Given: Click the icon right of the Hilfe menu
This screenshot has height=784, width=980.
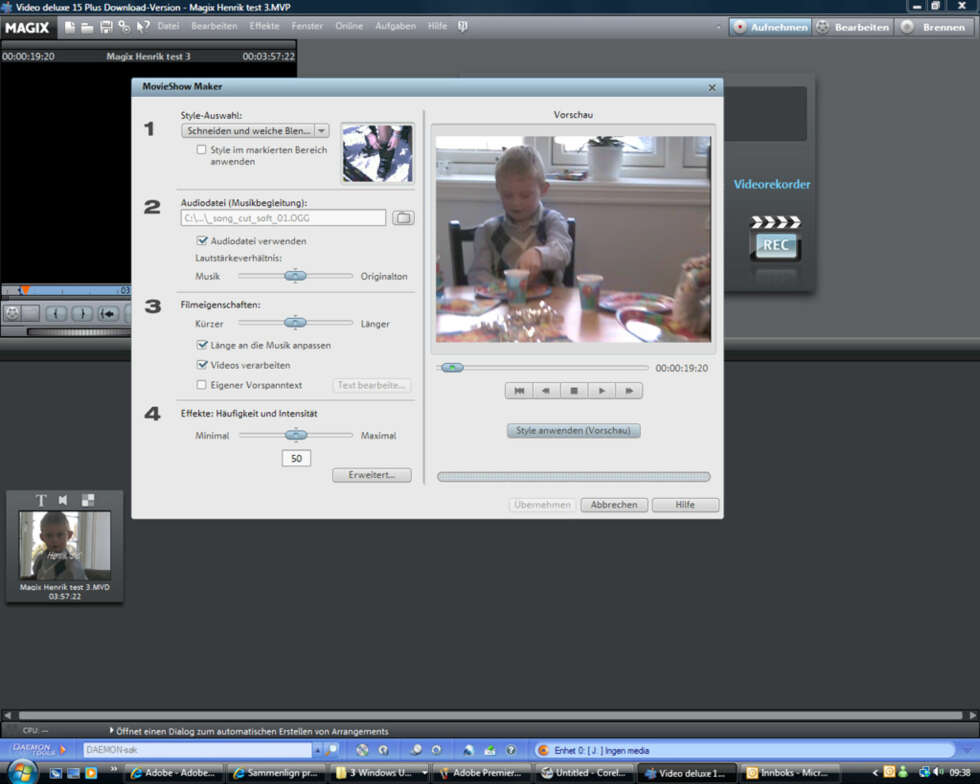Looking at the screenshot, I should click(x=462, y=26).
